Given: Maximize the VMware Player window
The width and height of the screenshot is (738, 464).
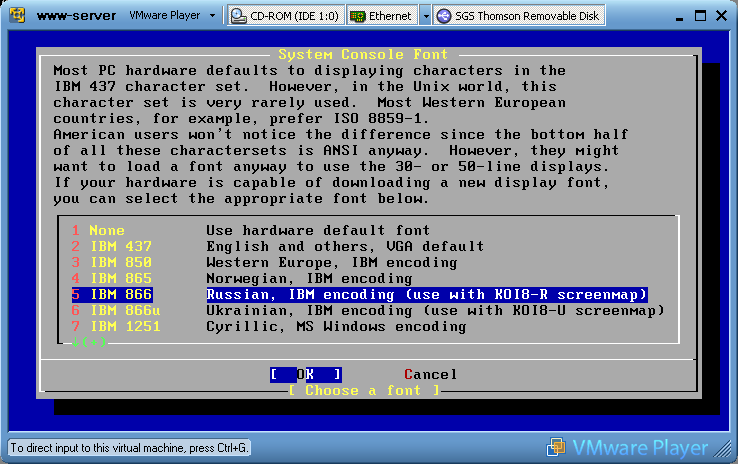Looking at the screenshot, I should pos(700,16).
